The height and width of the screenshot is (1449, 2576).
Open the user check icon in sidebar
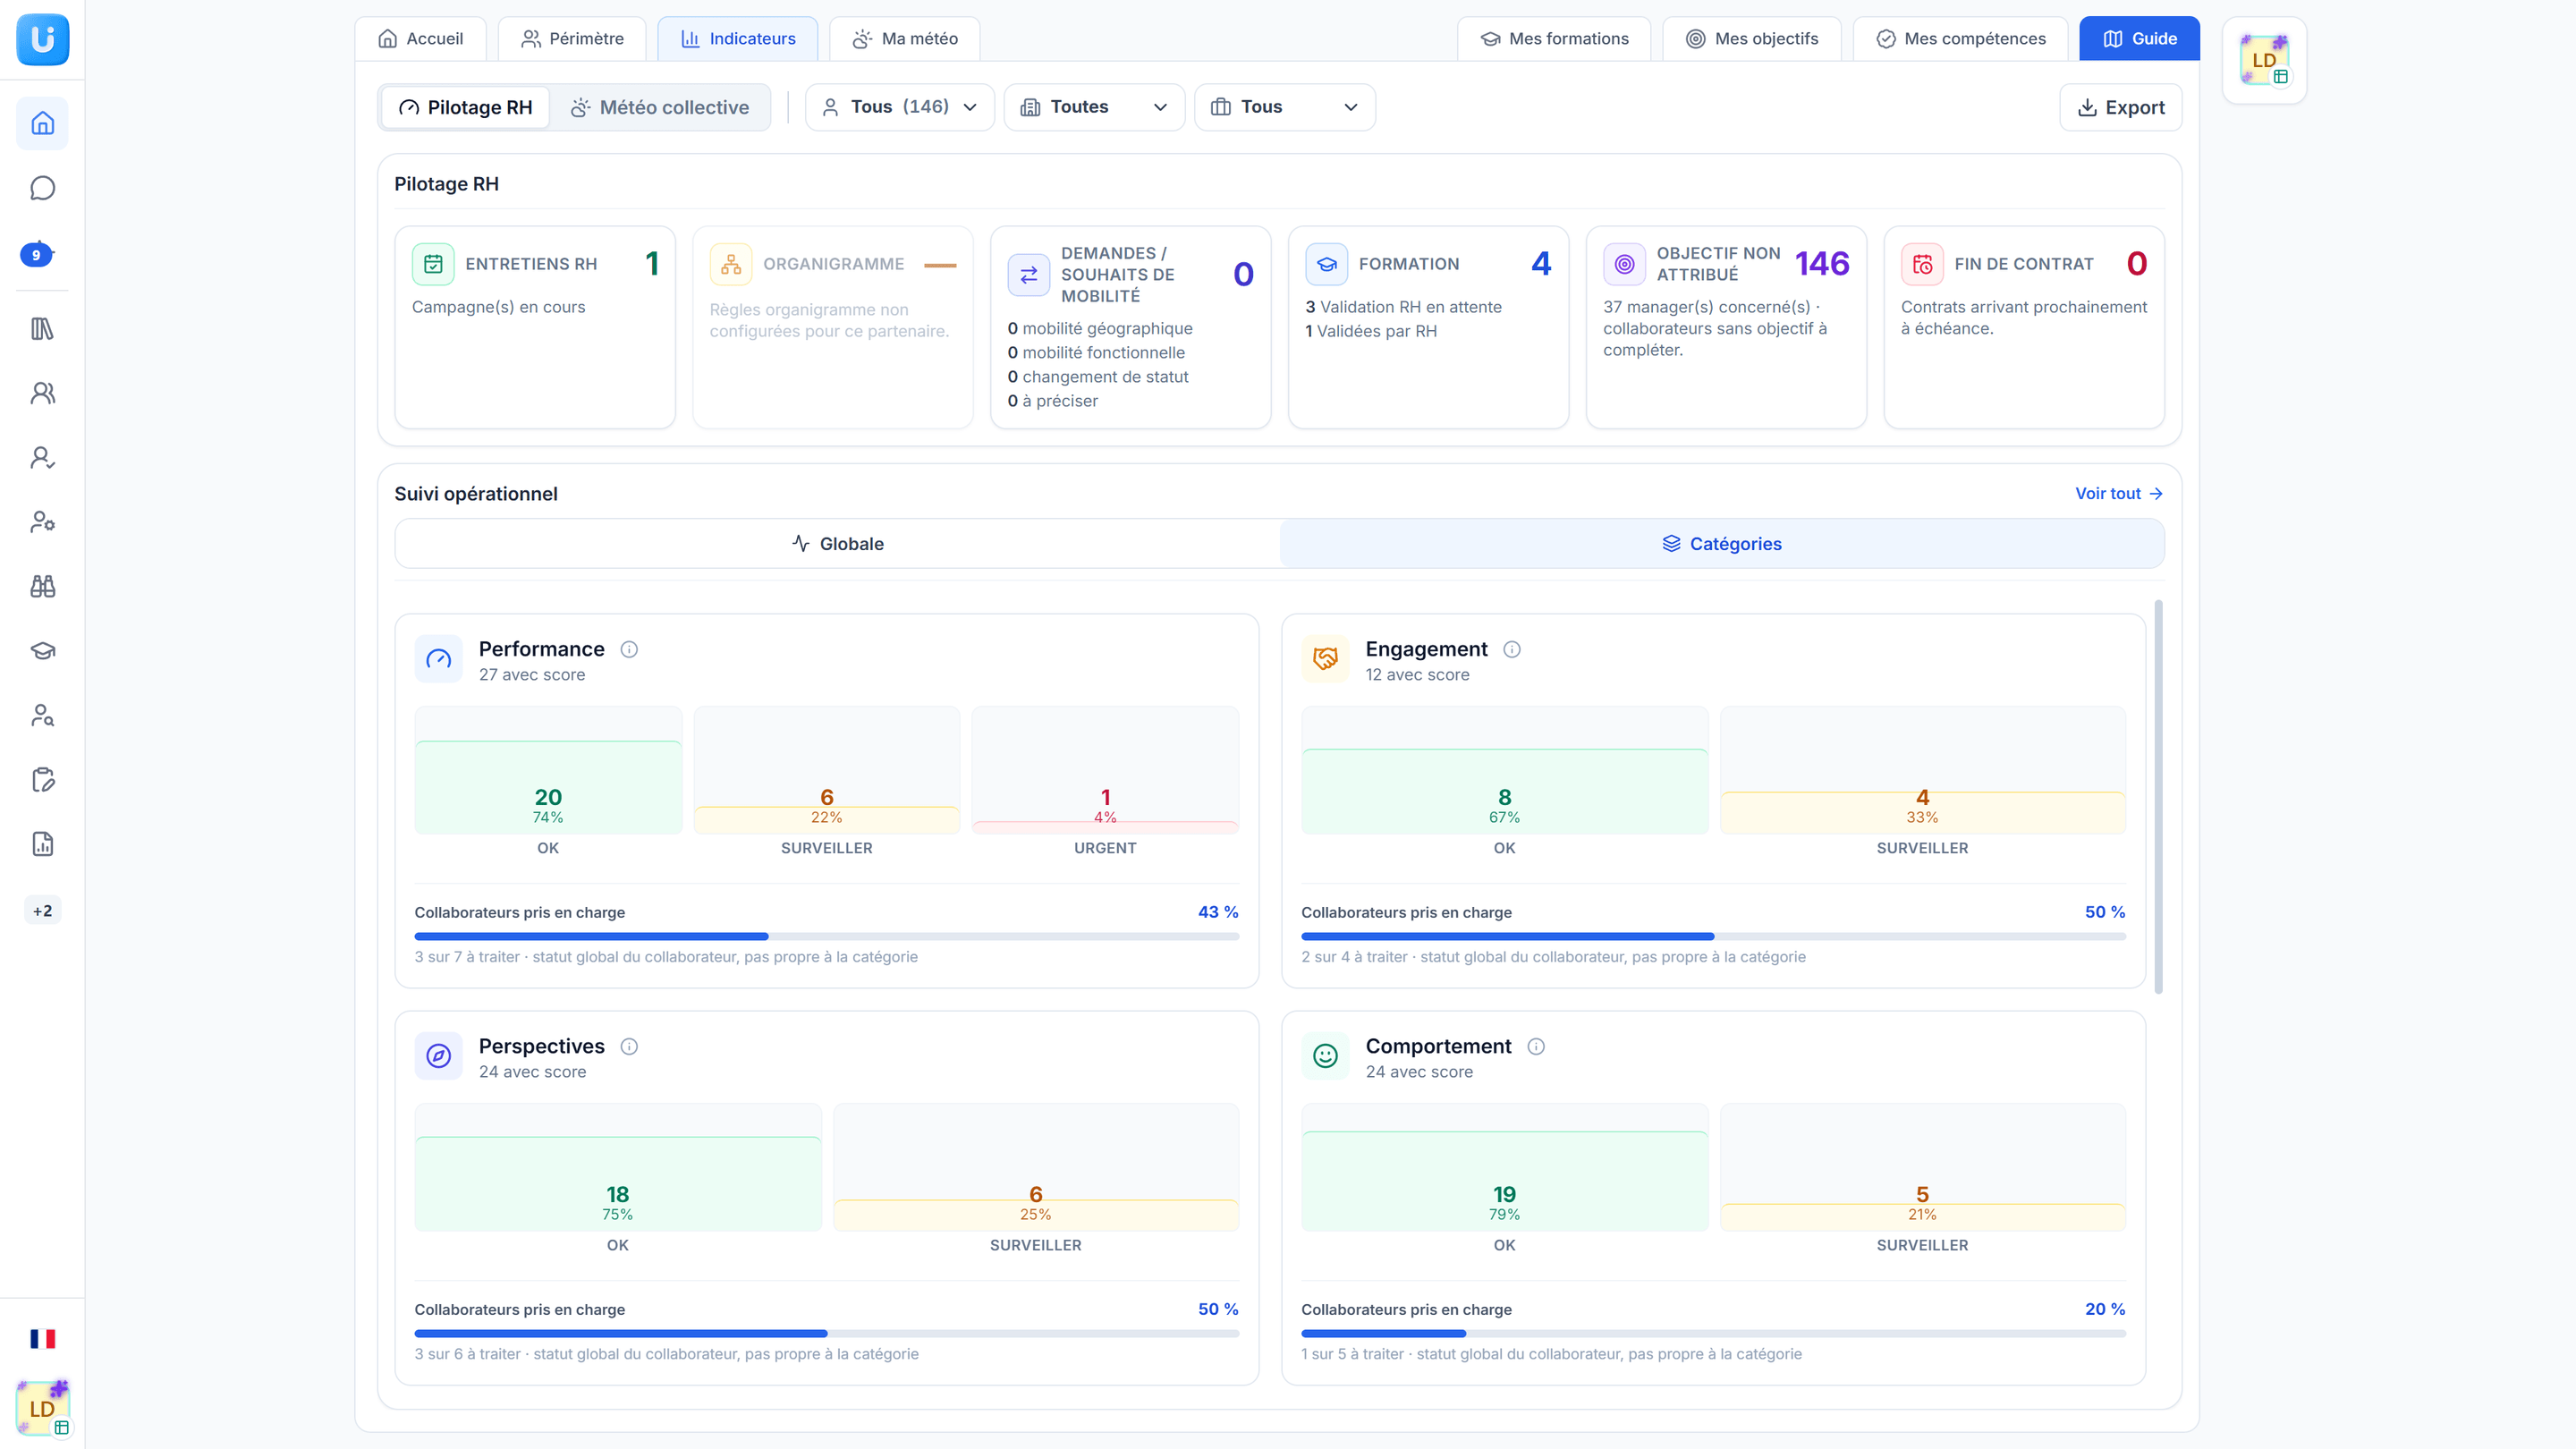tap(42, 457)
